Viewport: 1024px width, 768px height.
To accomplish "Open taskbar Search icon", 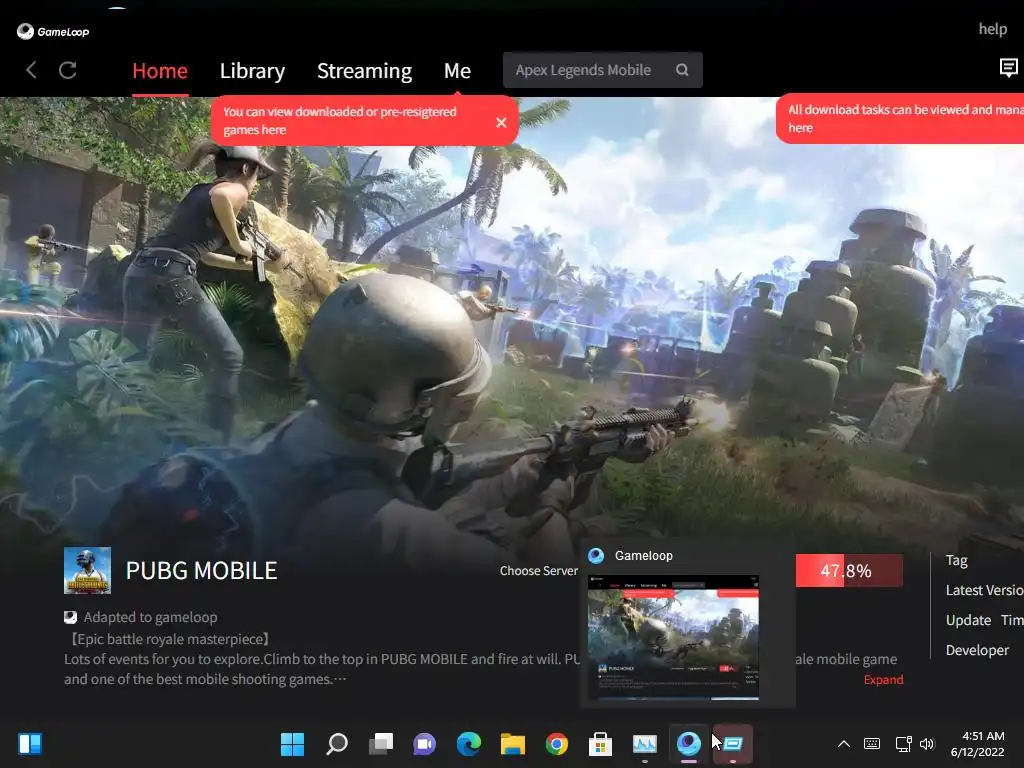I will click(x=337, y=744).
